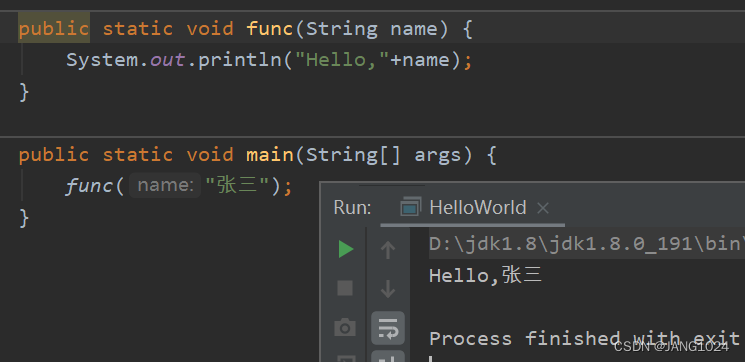Toggle soft-wrap in the Run console
The image size is (745, 362).
coord(388,328)
